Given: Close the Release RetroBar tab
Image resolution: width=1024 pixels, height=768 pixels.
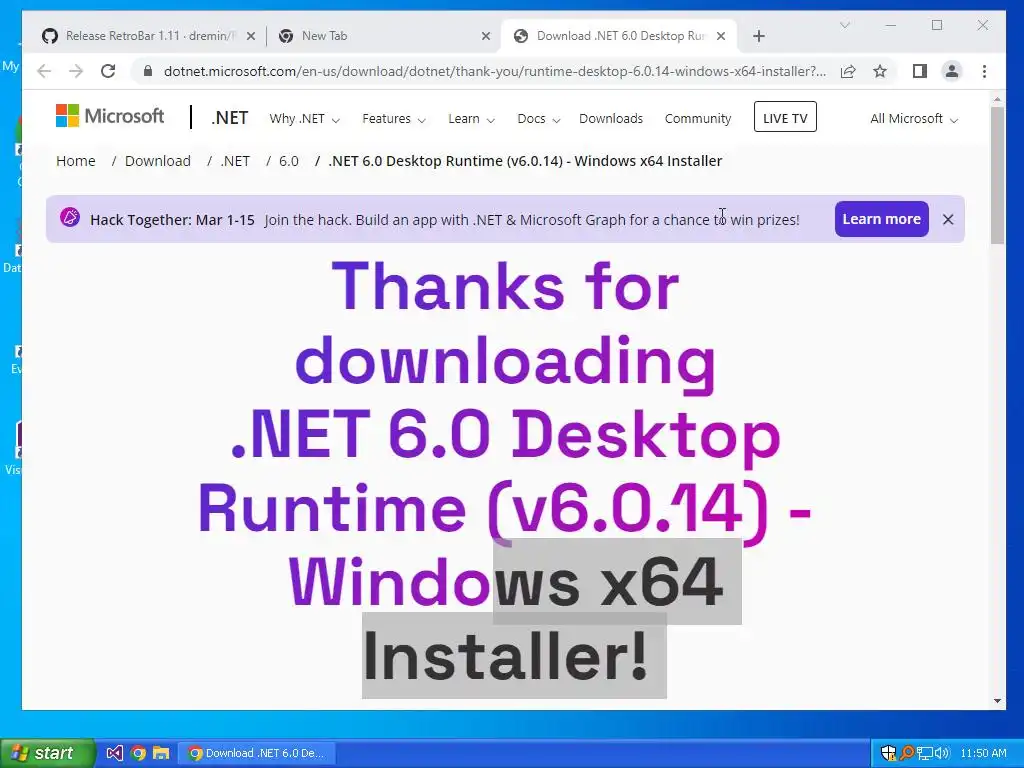Looking at the screenshot, I should pyautogui.click(x=251, y=36).
